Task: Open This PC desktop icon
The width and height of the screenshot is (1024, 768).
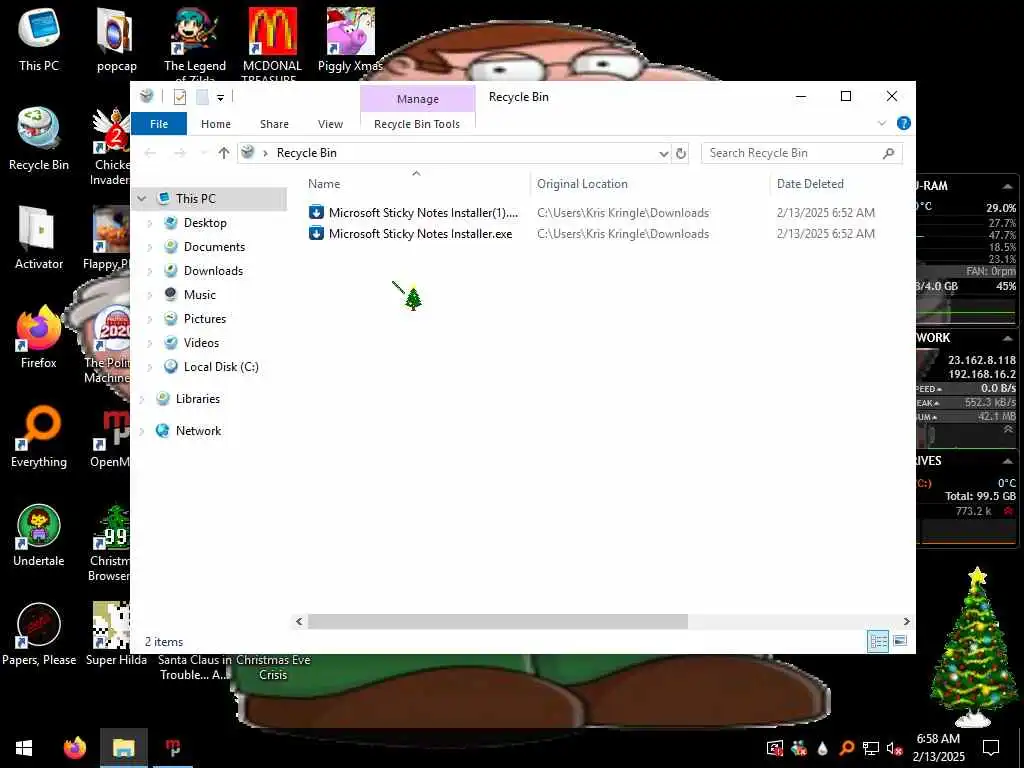Action: 39,40
